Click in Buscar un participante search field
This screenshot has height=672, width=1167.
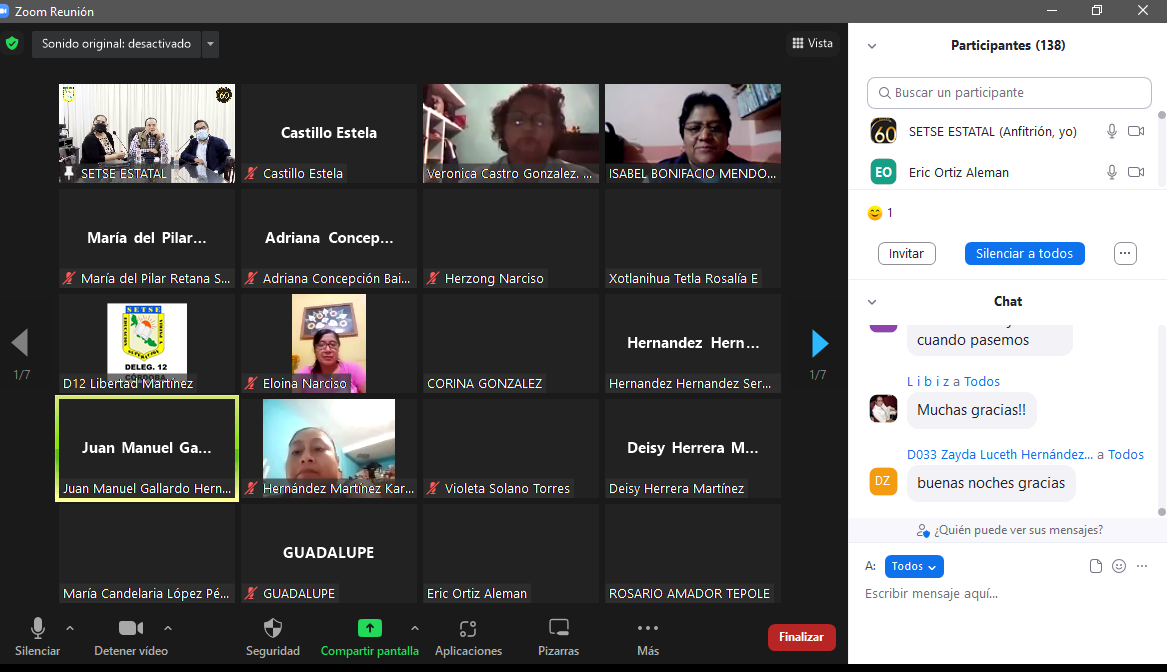pyautogui.click(x=1009, y=93)
